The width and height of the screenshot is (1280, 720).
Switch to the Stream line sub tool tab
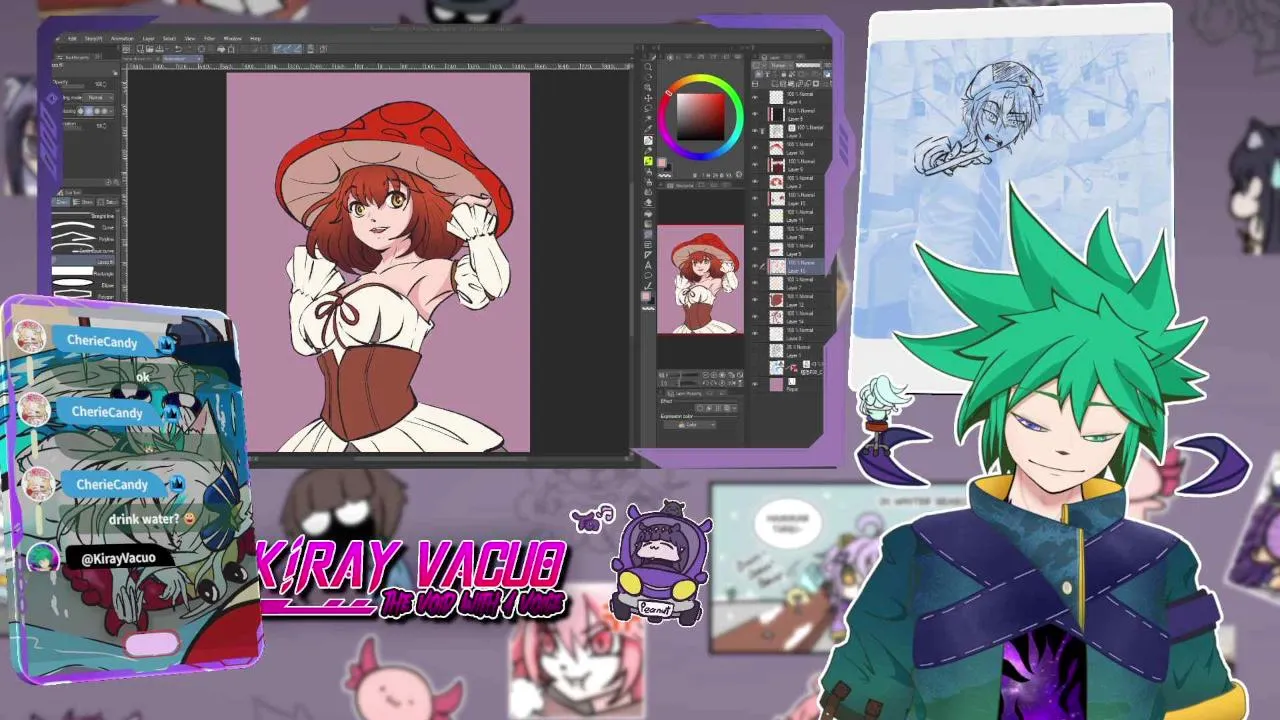click(x=83, y=202)
